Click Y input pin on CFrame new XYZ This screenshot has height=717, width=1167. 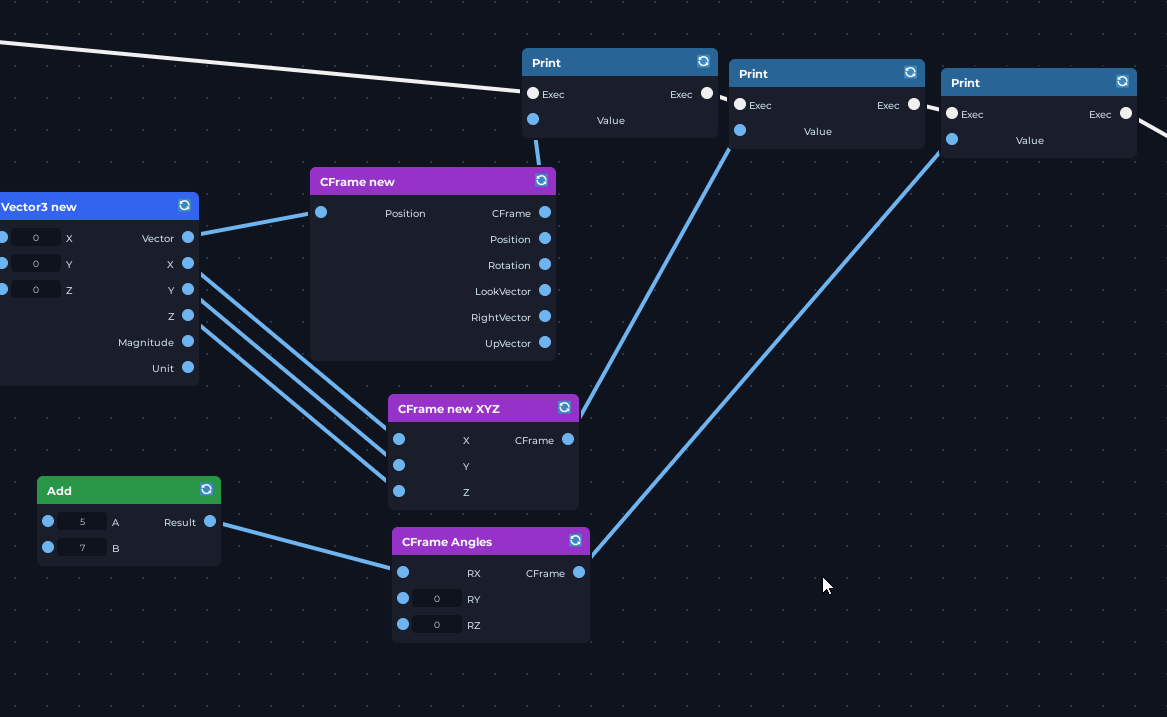[399, 465]
